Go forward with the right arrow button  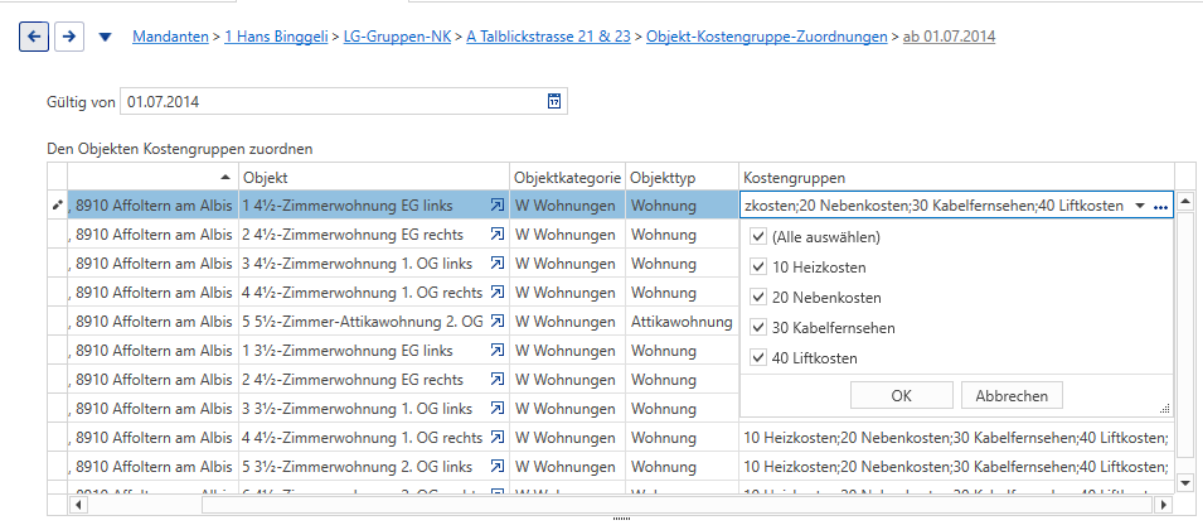click(x=68, y=37)
